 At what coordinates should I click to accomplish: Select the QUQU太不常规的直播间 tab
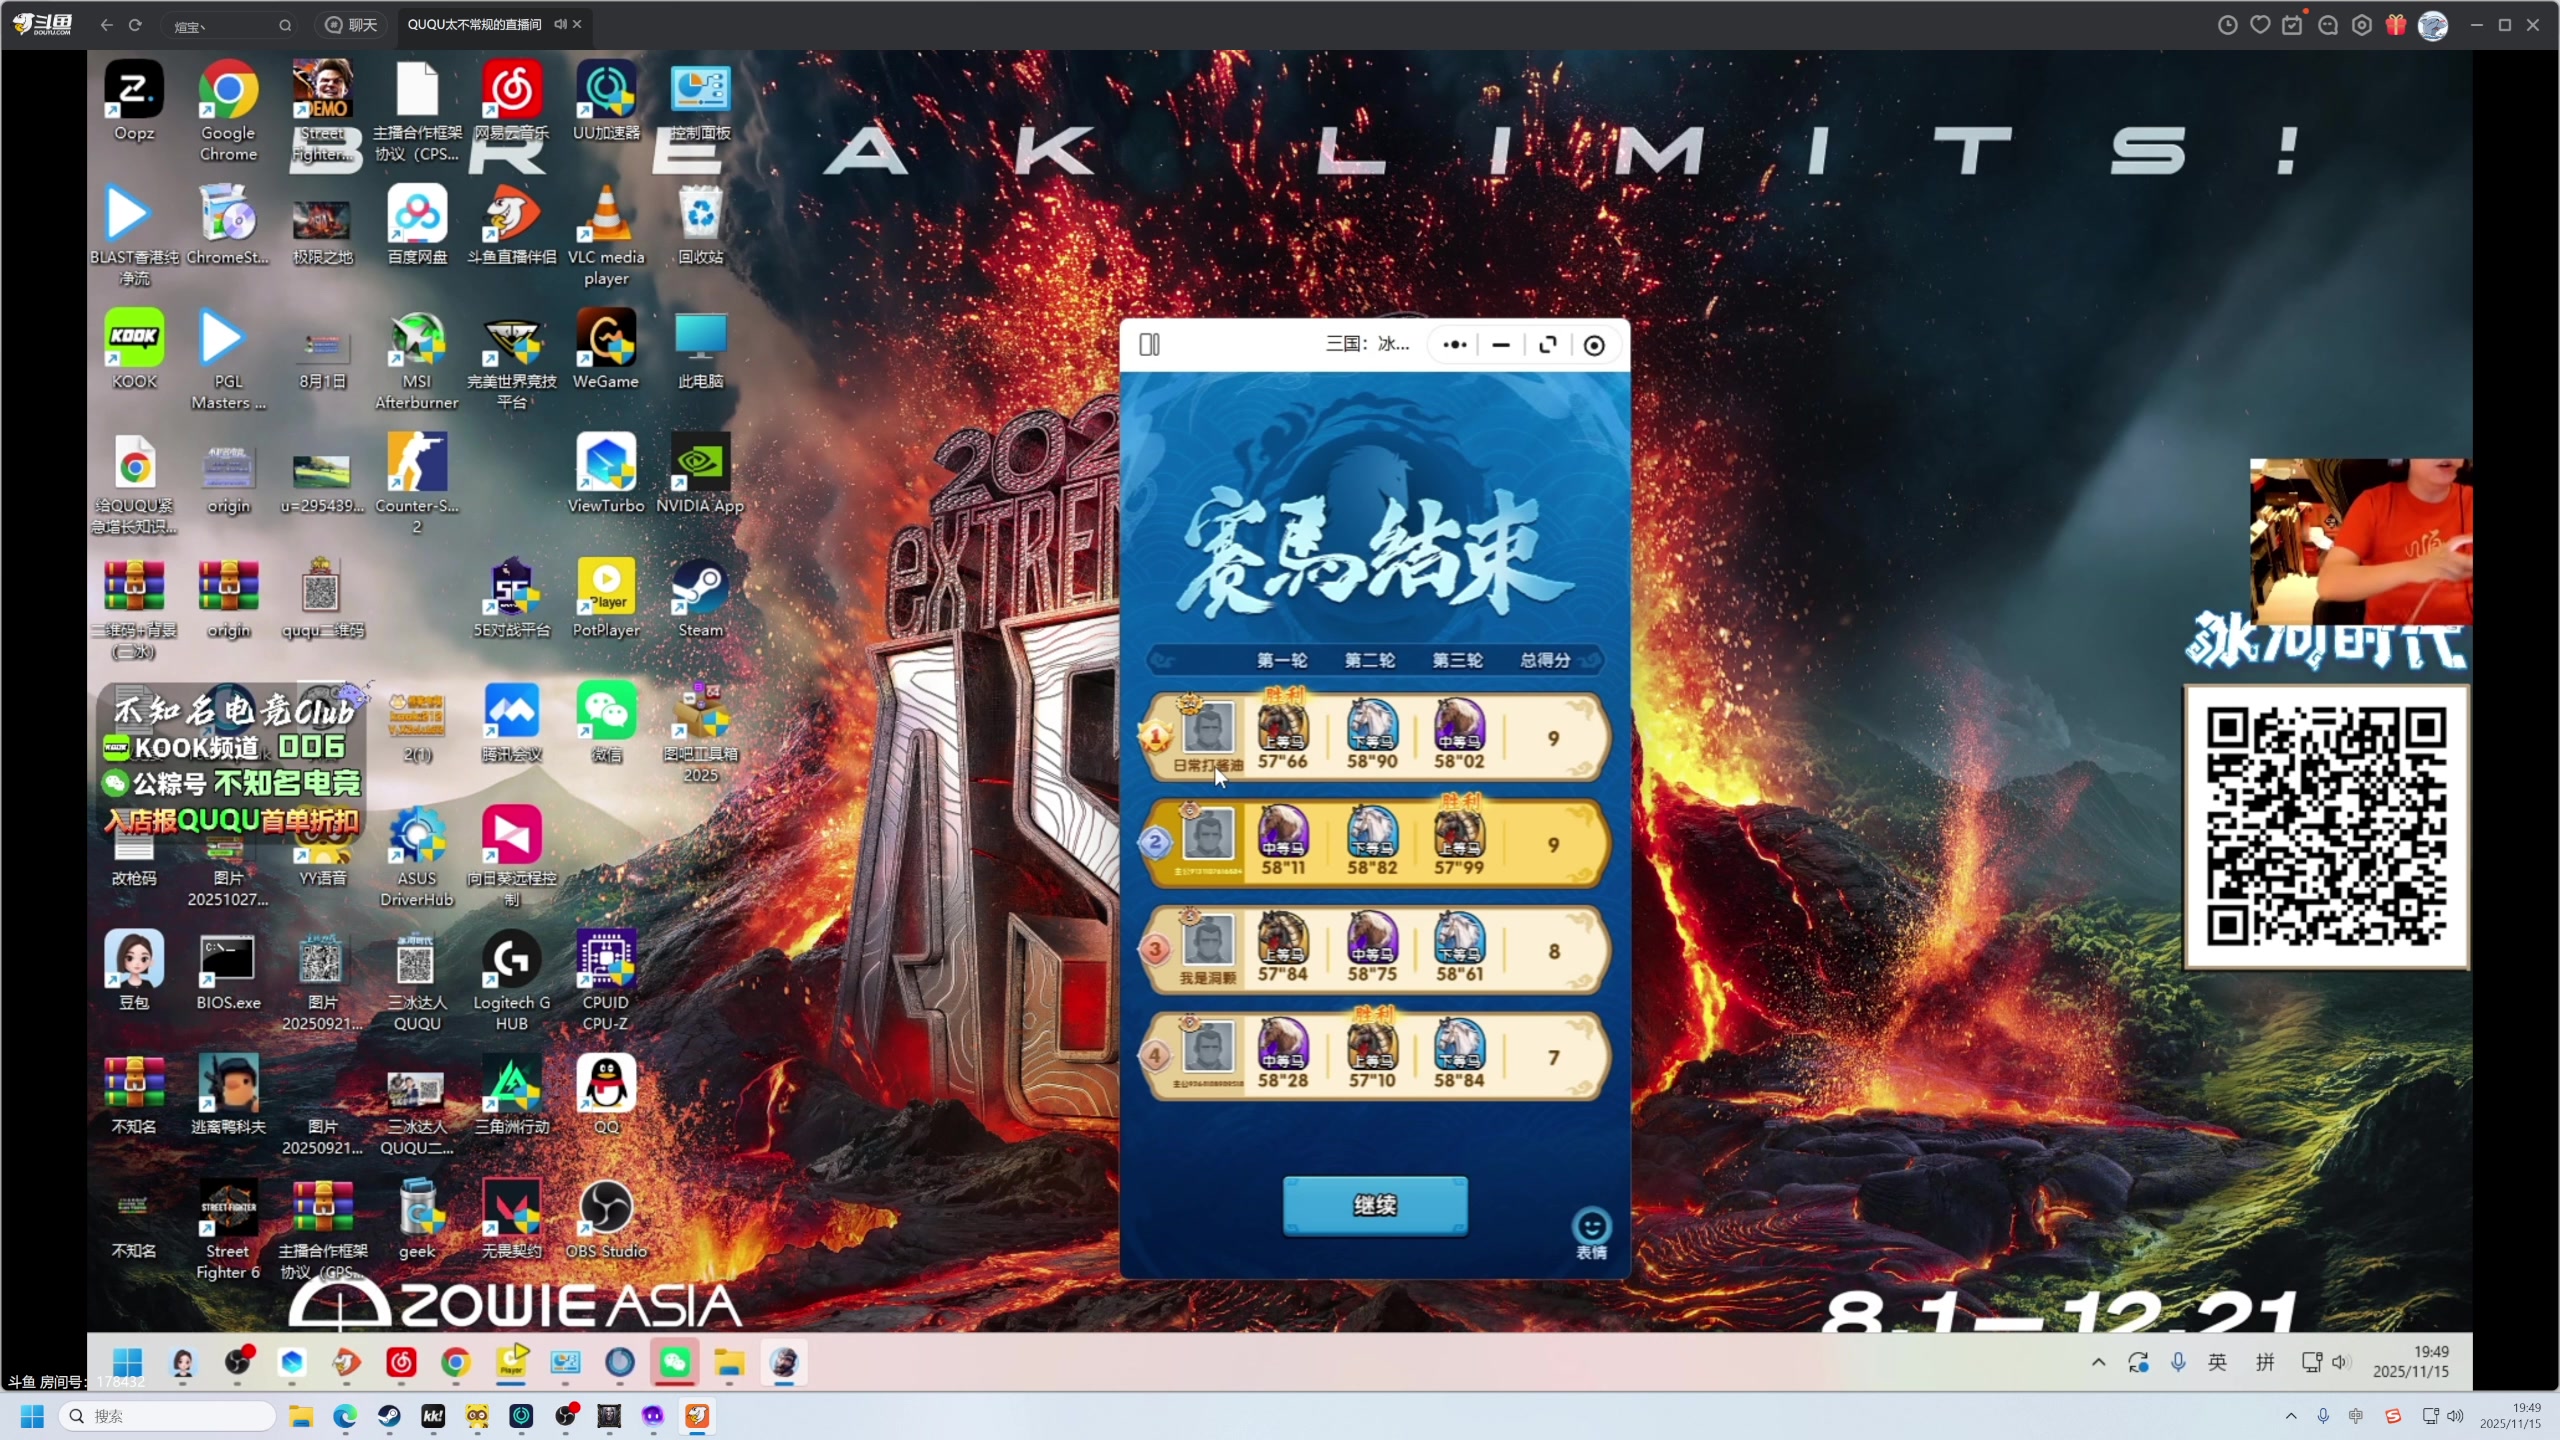(474, 23)
